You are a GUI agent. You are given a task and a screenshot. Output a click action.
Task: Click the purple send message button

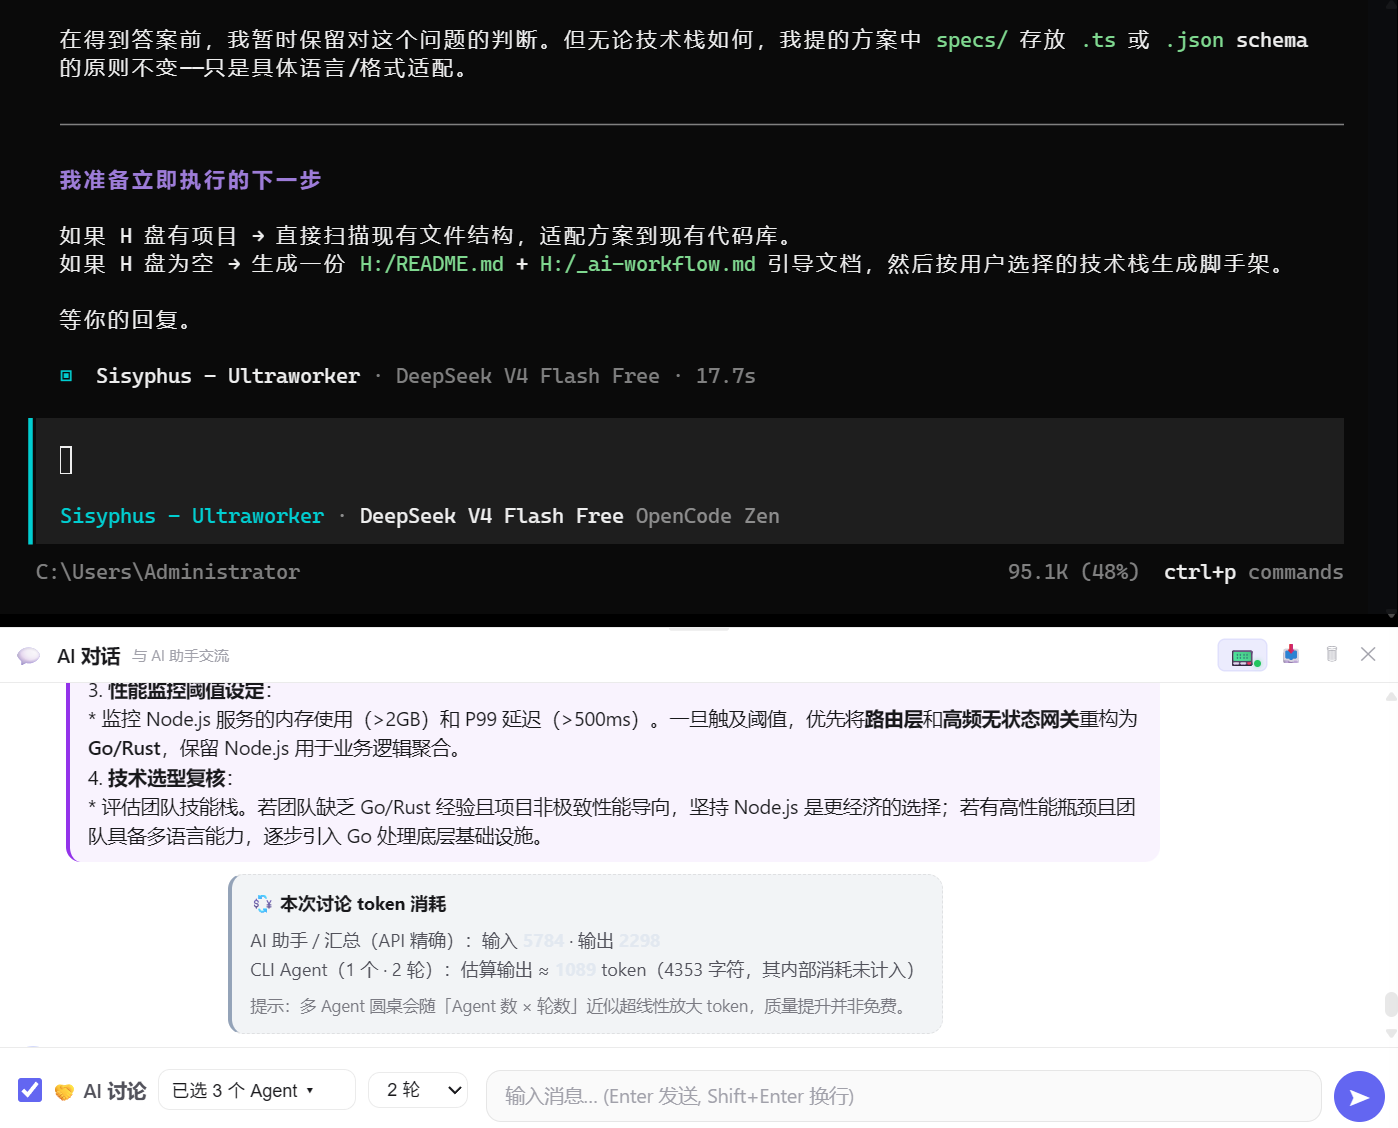pyautogui.click(x=1359, y=1097)
